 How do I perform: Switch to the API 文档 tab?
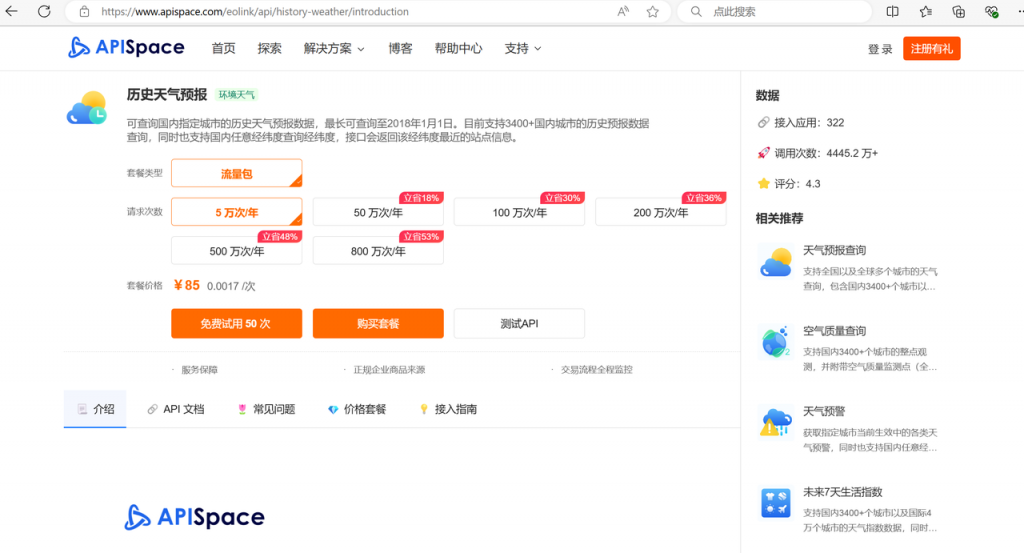[176, 409]
